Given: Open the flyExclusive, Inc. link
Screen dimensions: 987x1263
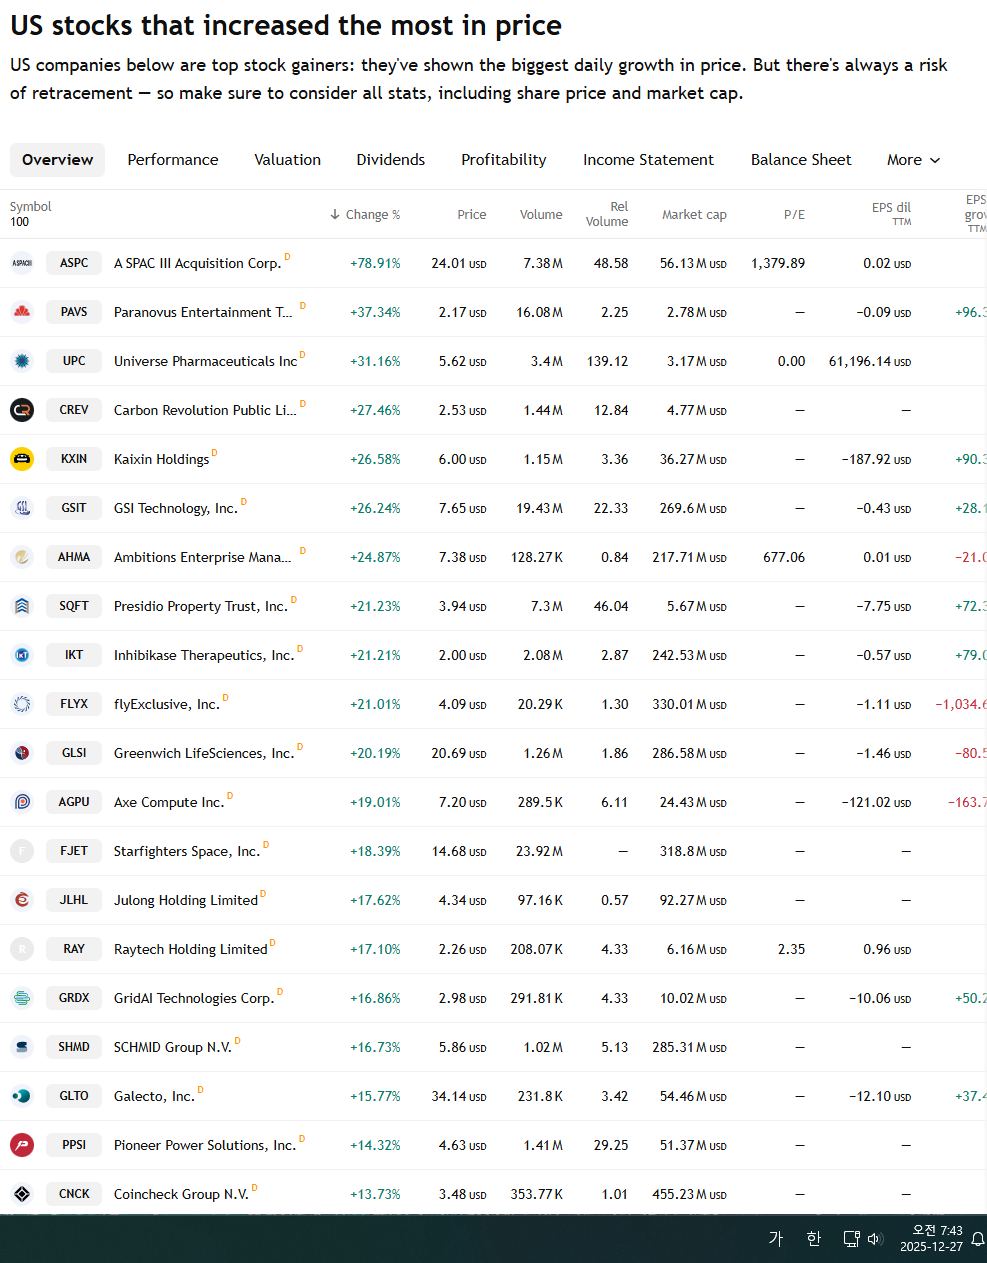Looking at the screenshot, I should coord(167,704).
